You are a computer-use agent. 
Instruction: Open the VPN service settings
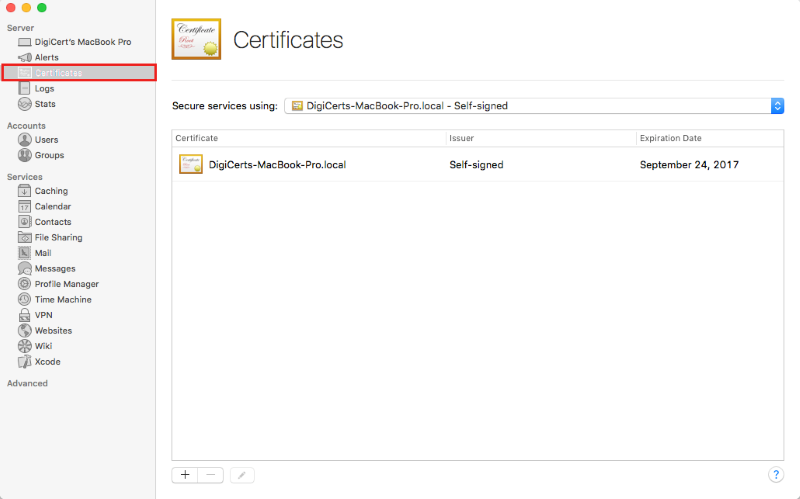(x=43, y=315)
